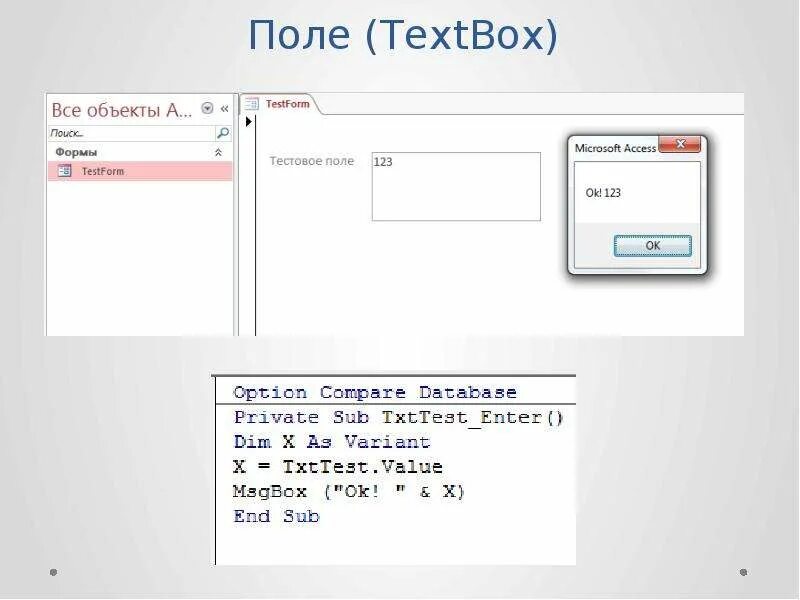Place the cursor on 'Private Sub TxtTest_Enter()' line

[398, 417]
